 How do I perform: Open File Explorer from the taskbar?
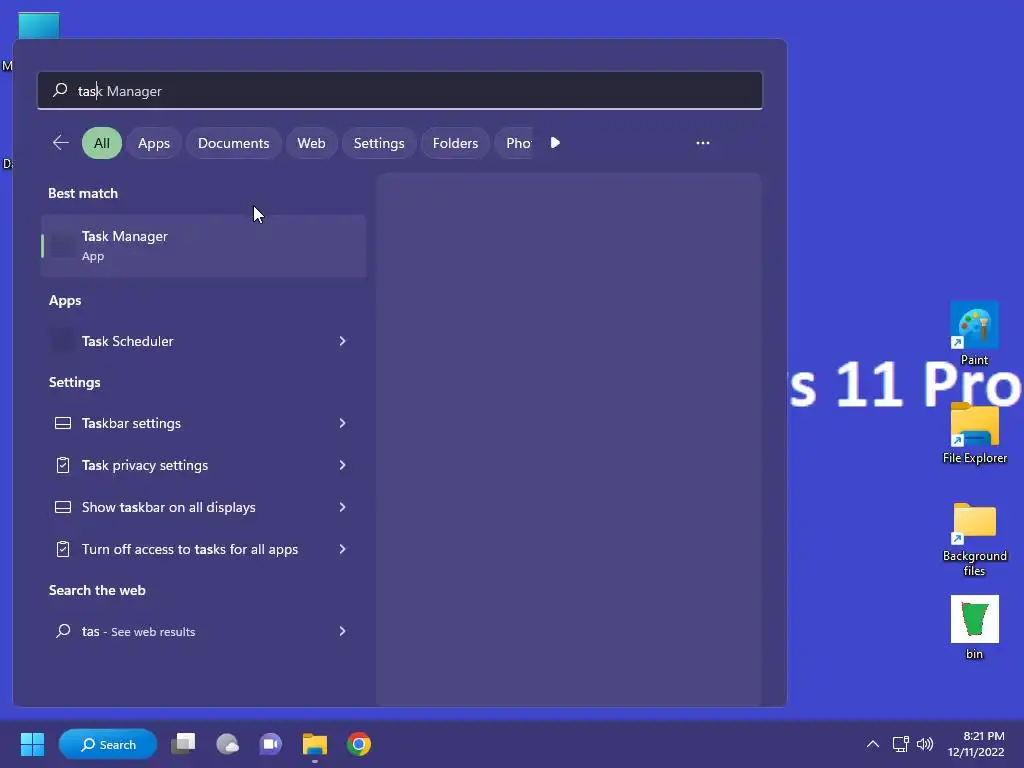pos(315,744)
